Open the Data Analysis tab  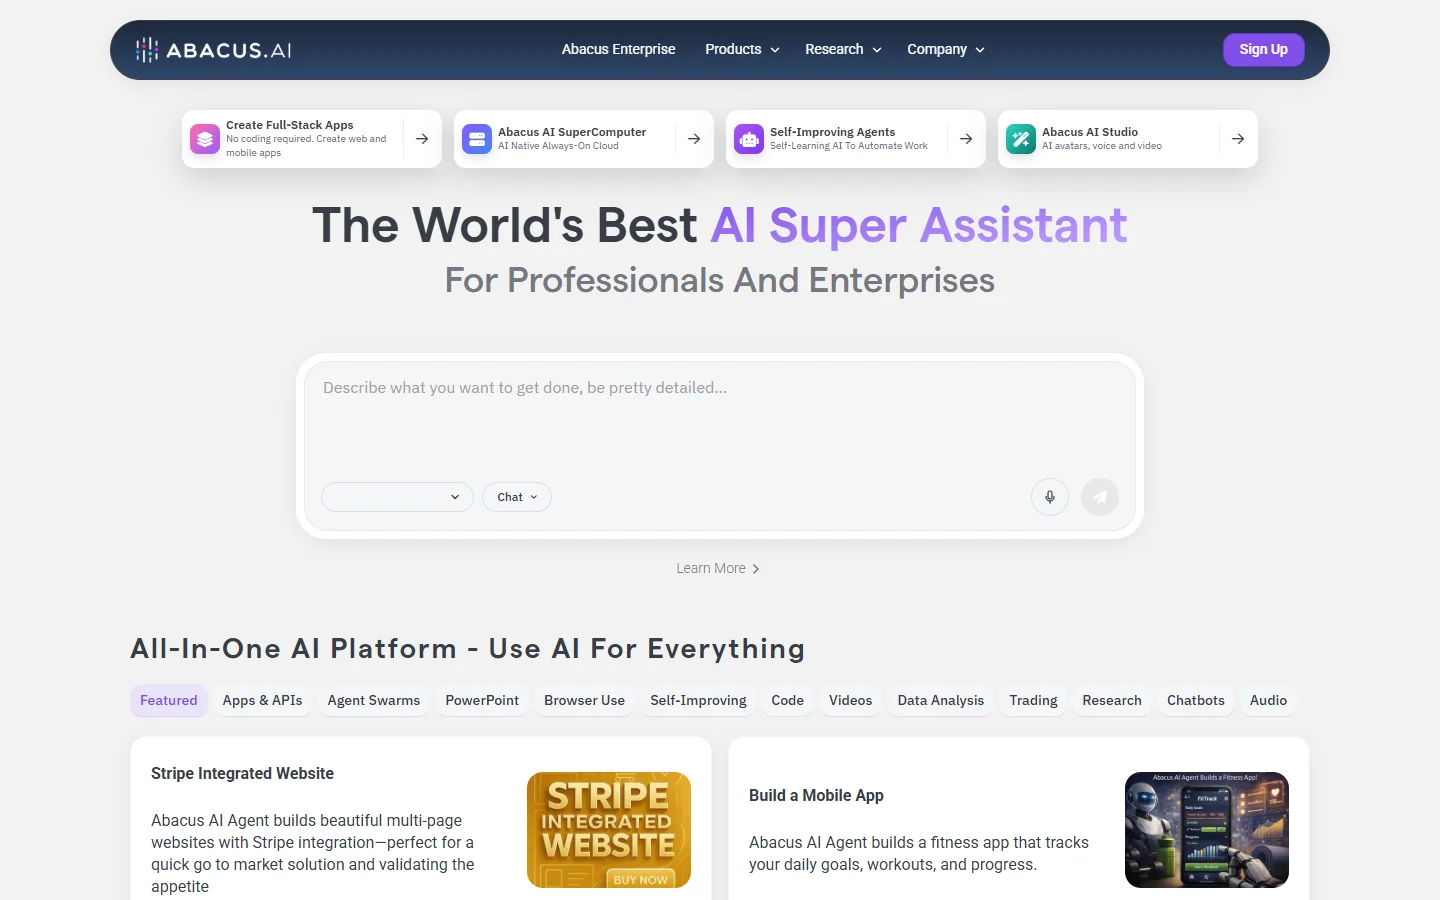(941, 701)
